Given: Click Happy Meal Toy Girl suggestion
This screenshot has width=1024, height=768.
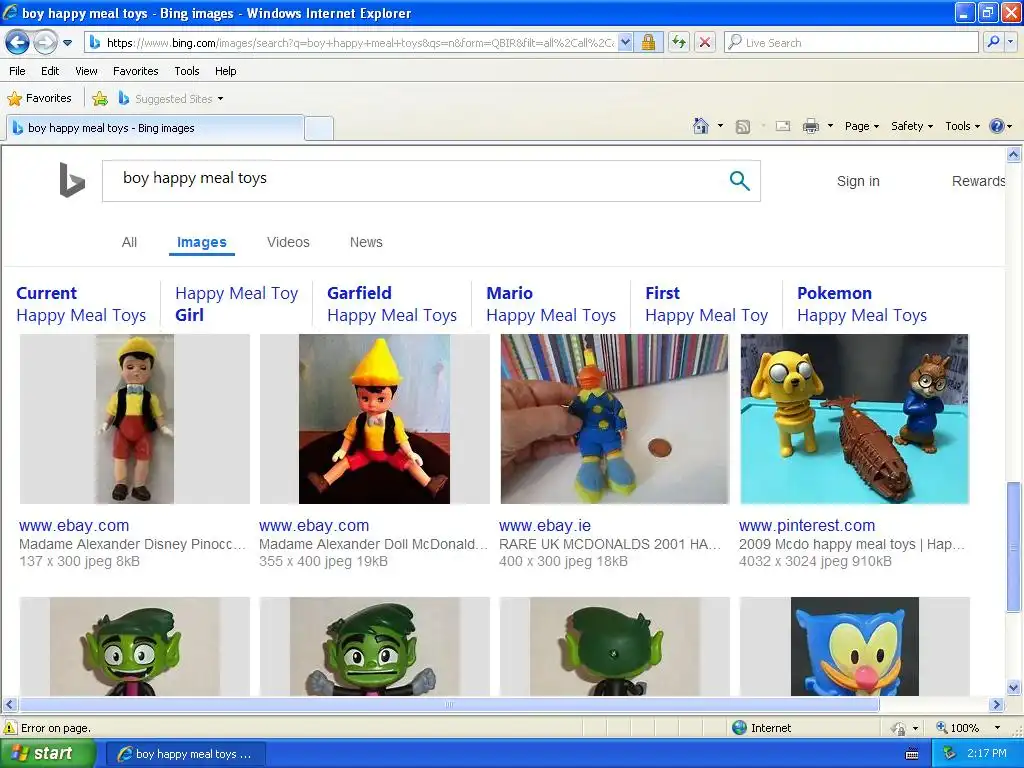Looking at the screenshot, I should click(236, 304).
